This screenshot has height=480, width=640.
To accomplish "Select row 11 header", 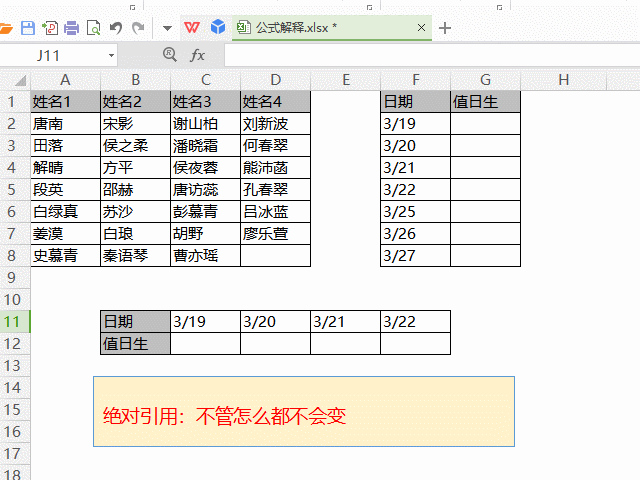I will [15, 322].
